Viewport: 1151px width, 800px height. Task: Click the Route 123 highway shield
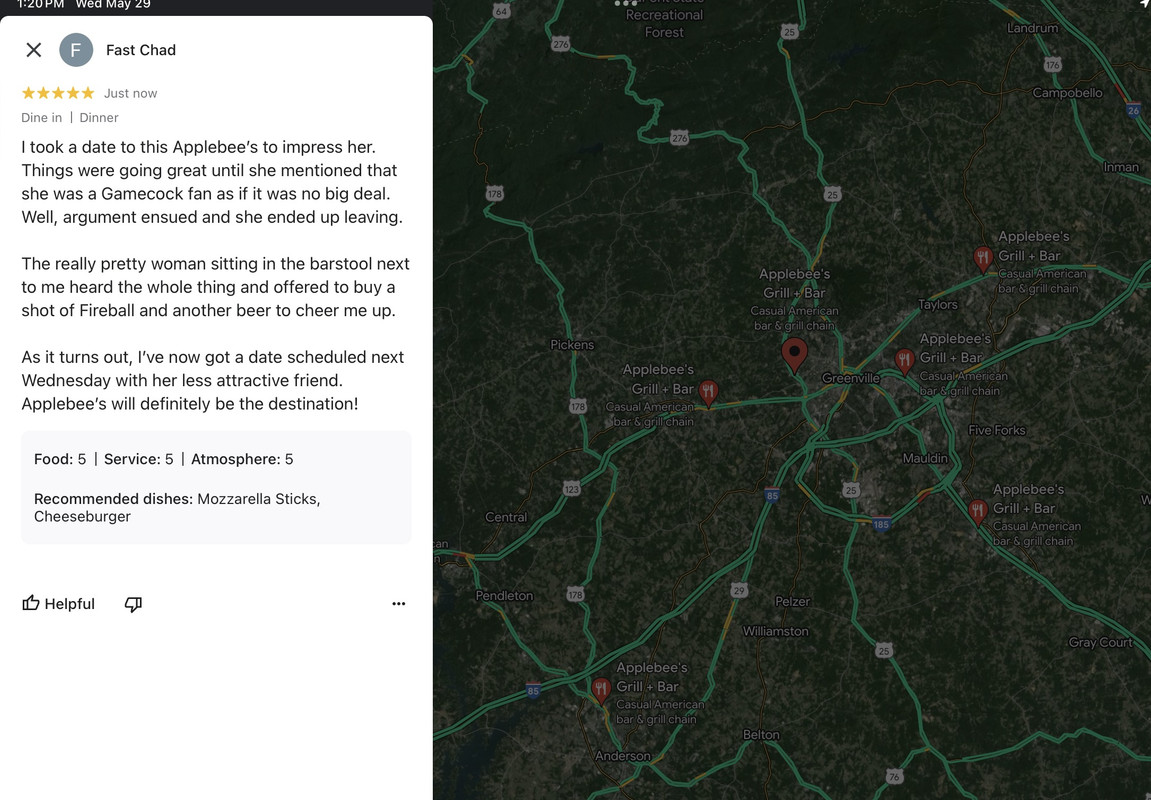(x=572, y=488)
